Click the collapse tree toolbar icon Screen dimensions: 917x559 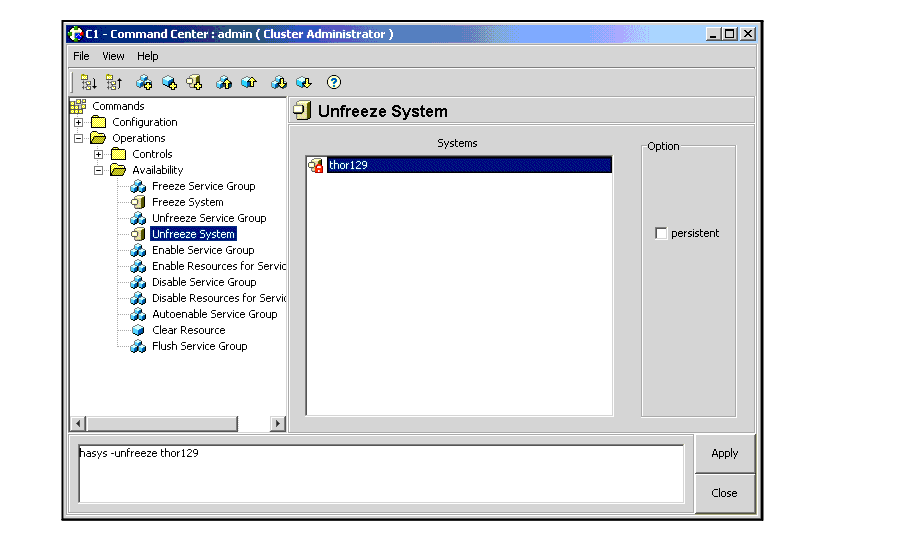coord(113,83)
